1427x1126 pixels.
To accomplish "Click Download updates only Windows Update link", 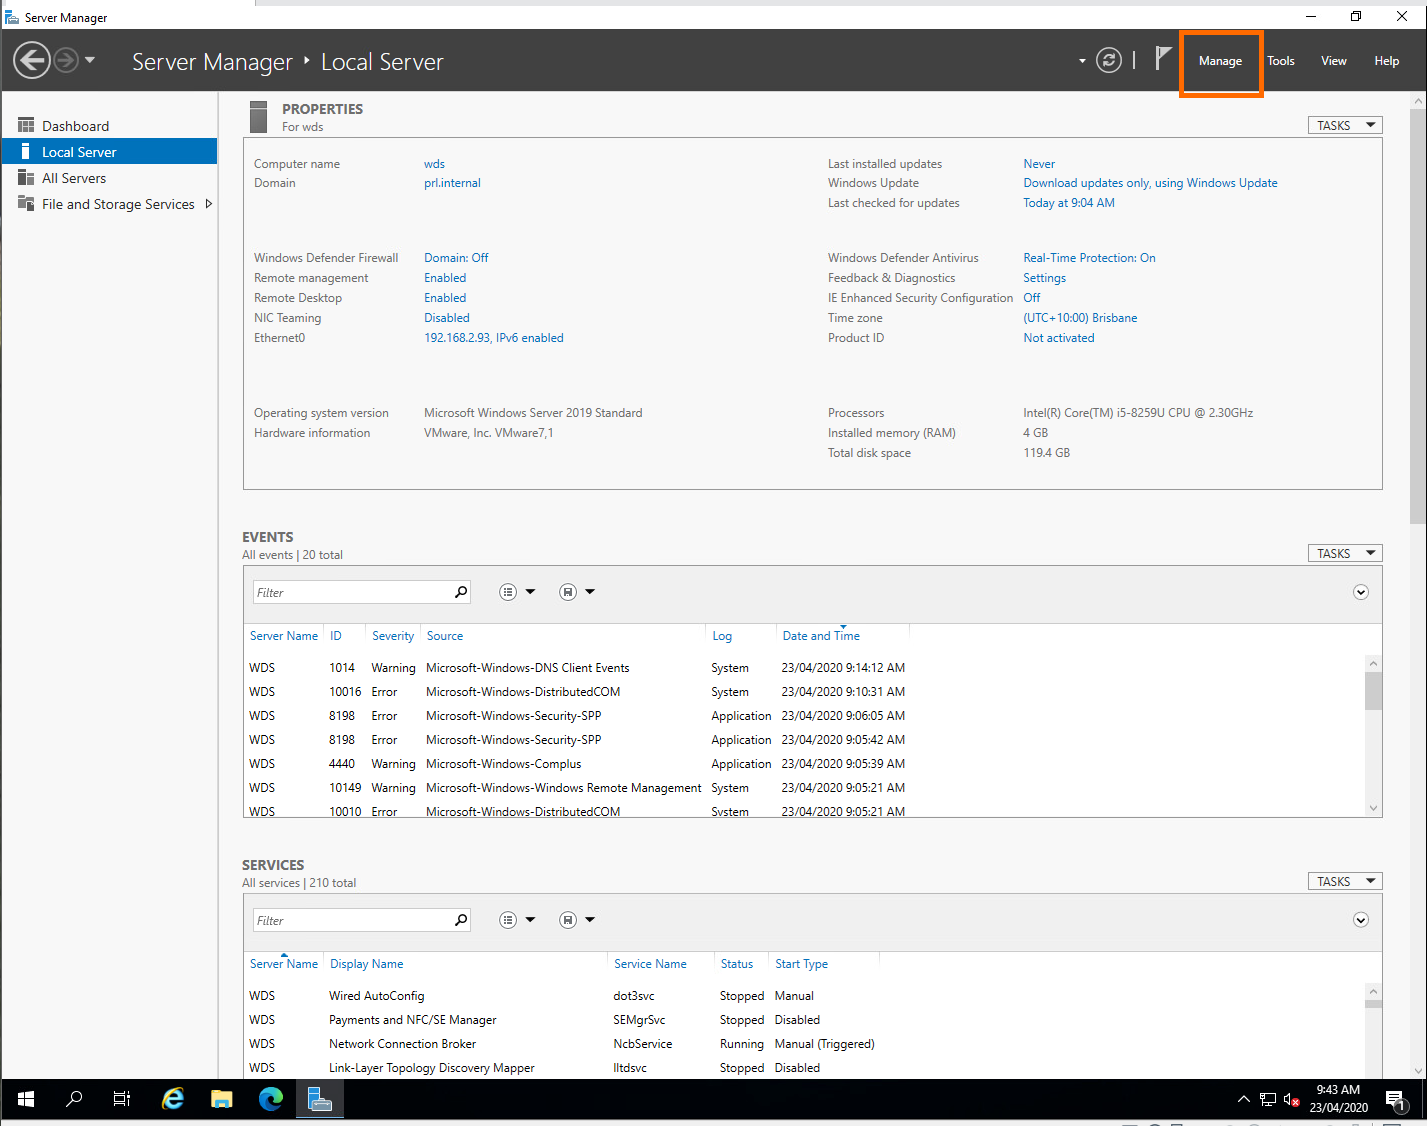I will click(x=1150, y=183).
